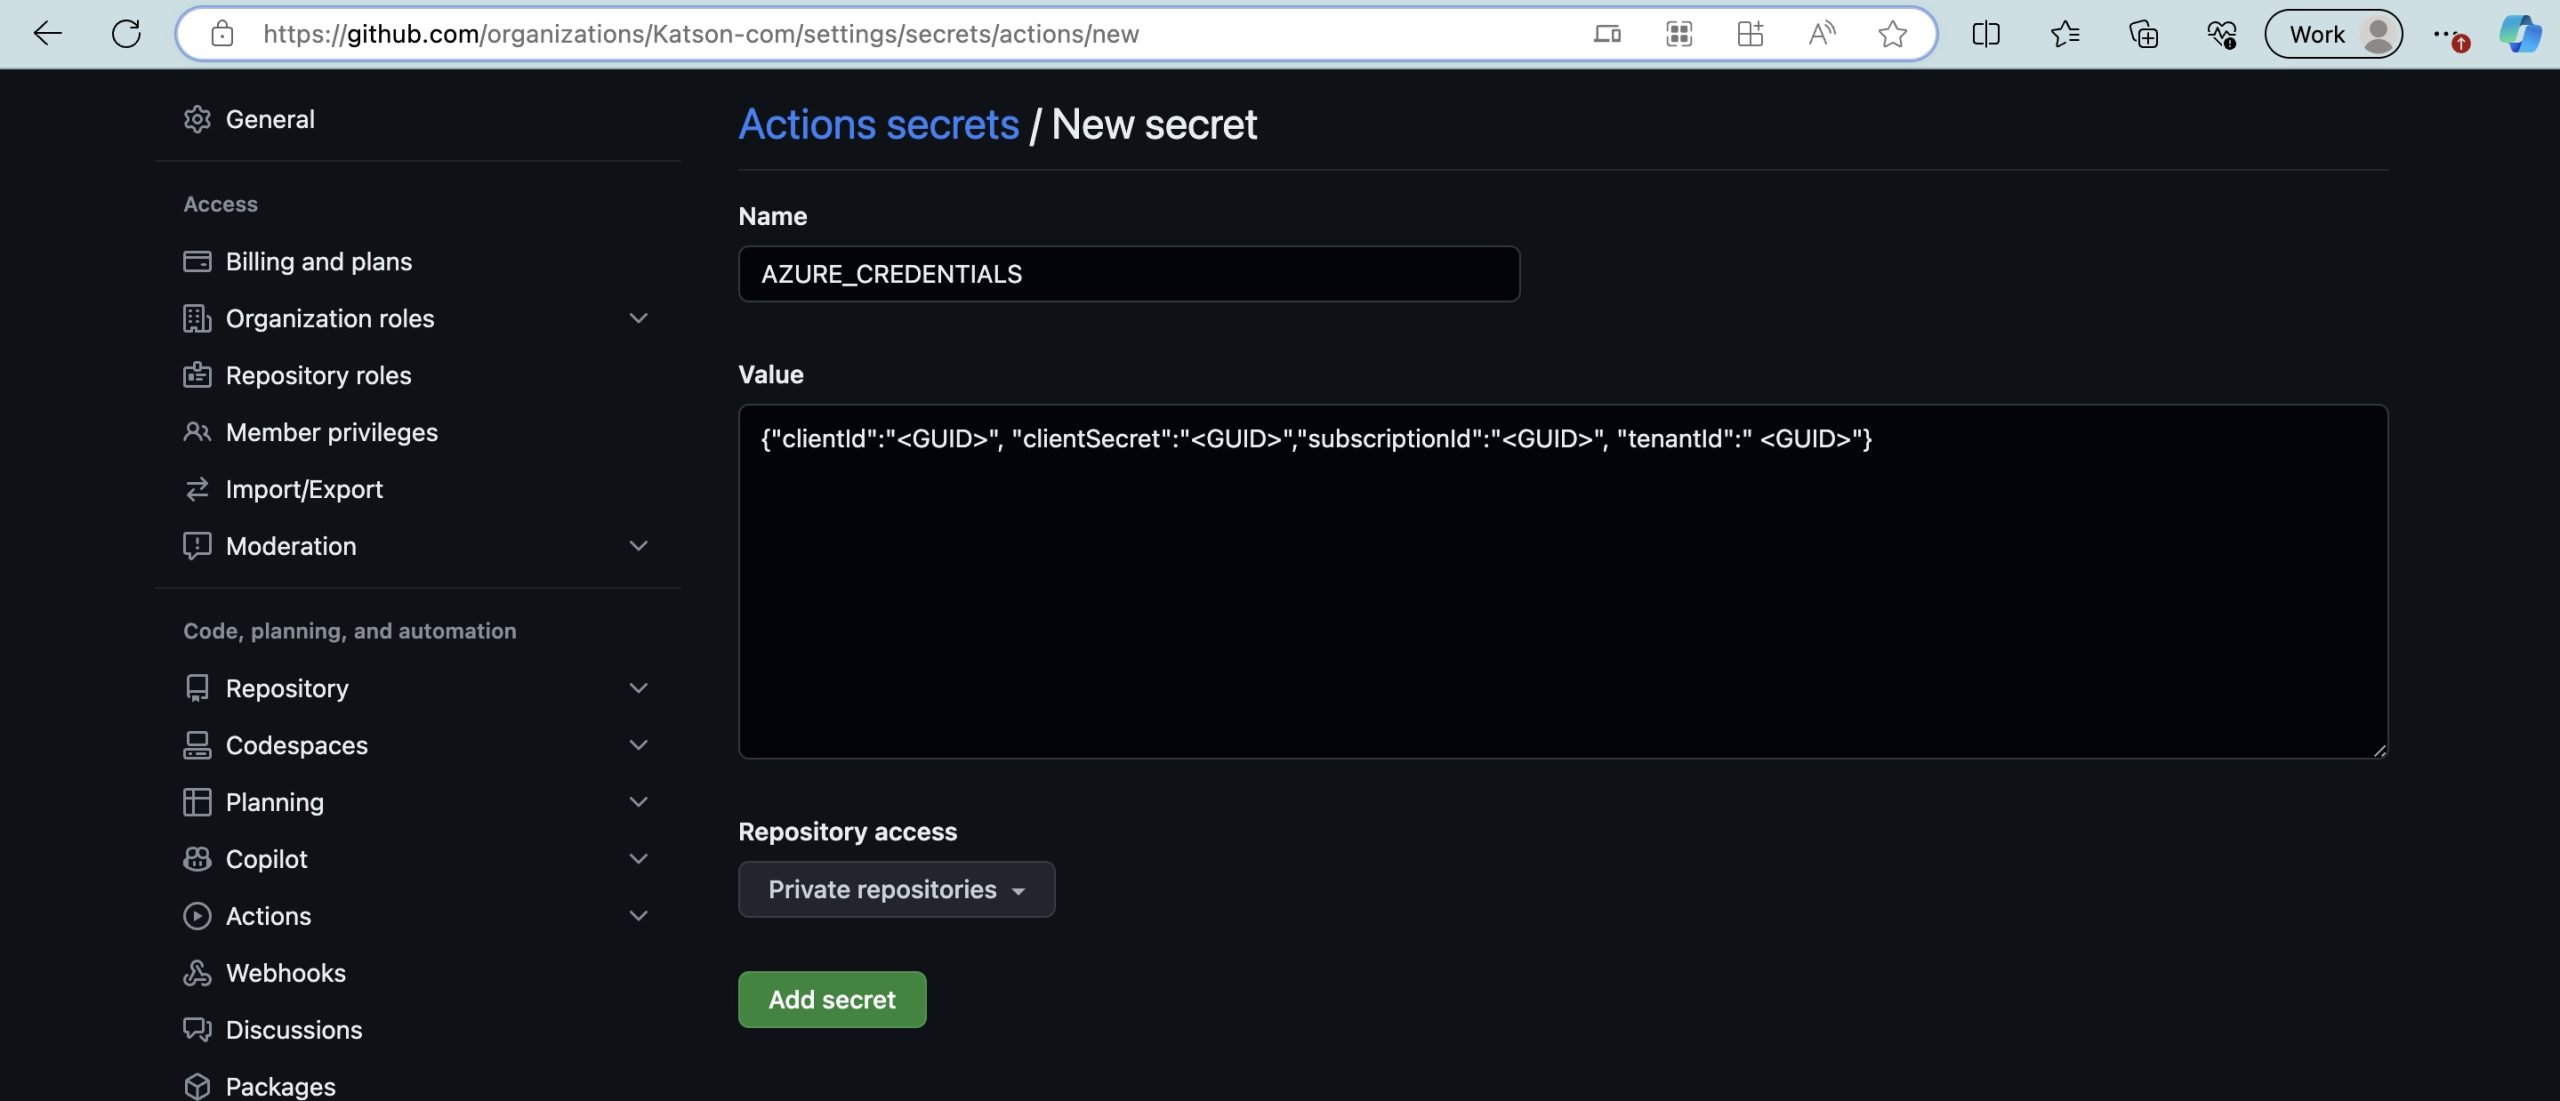Click the secret Name input field
Screen dimensions: 2560x1101
(1128, 274)
